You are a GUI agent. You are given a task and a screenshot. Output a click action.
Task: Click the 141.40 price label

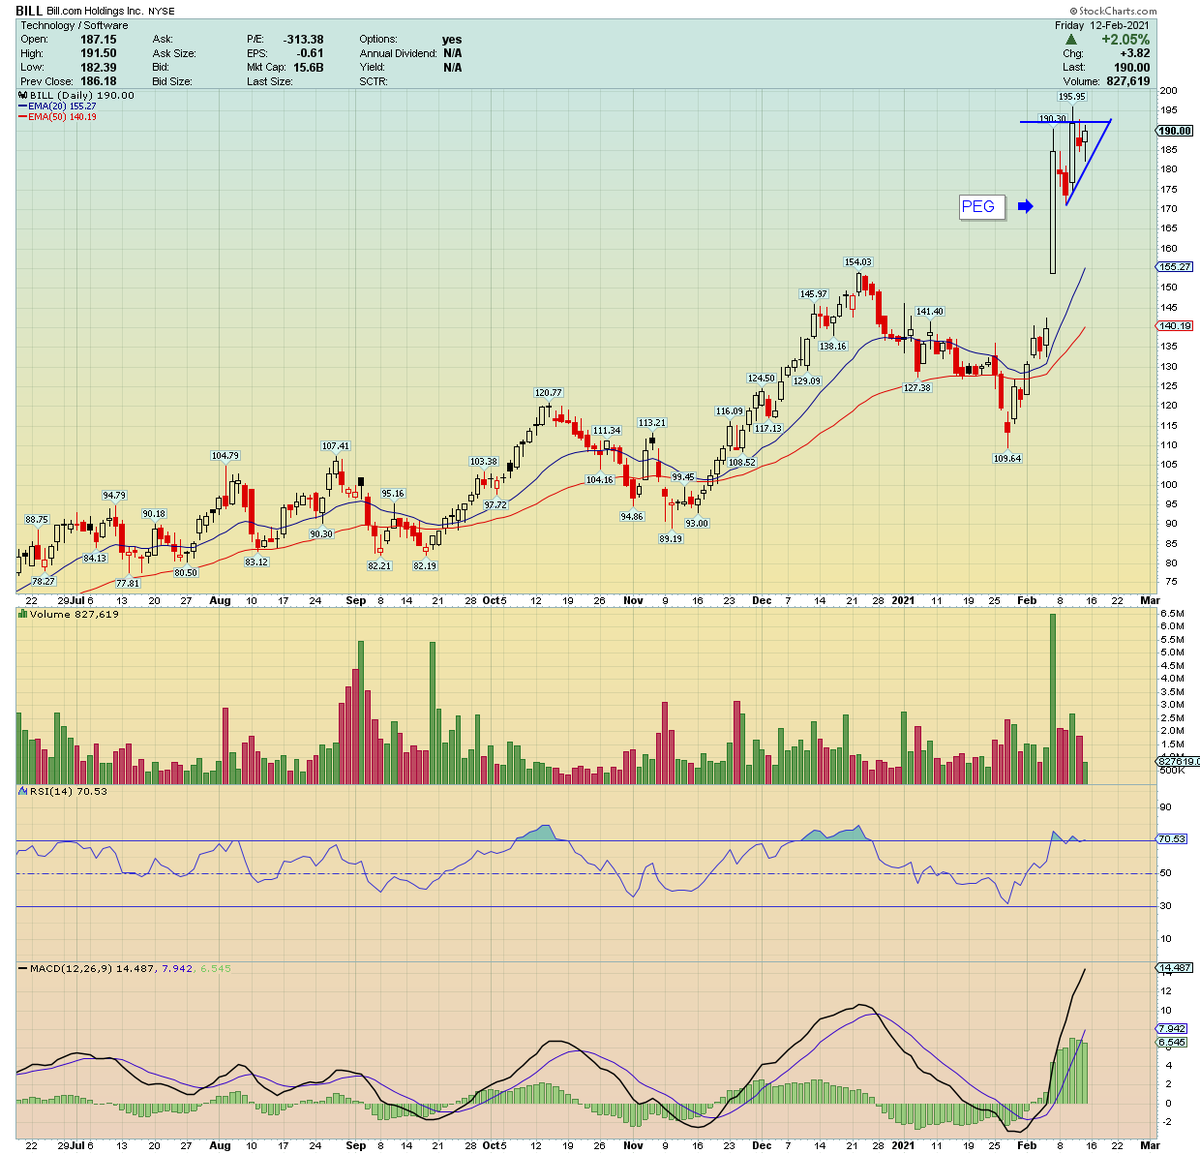930,312
